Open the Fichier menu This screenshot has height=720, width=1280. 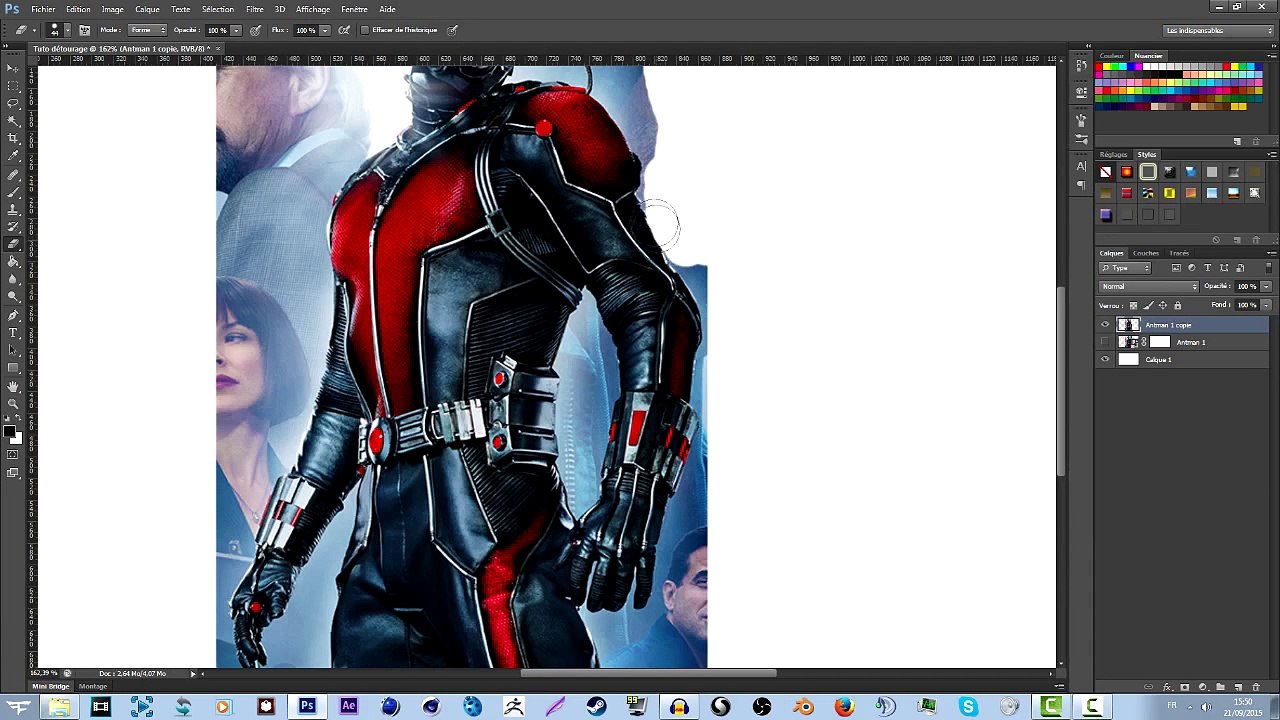point(43,9)
